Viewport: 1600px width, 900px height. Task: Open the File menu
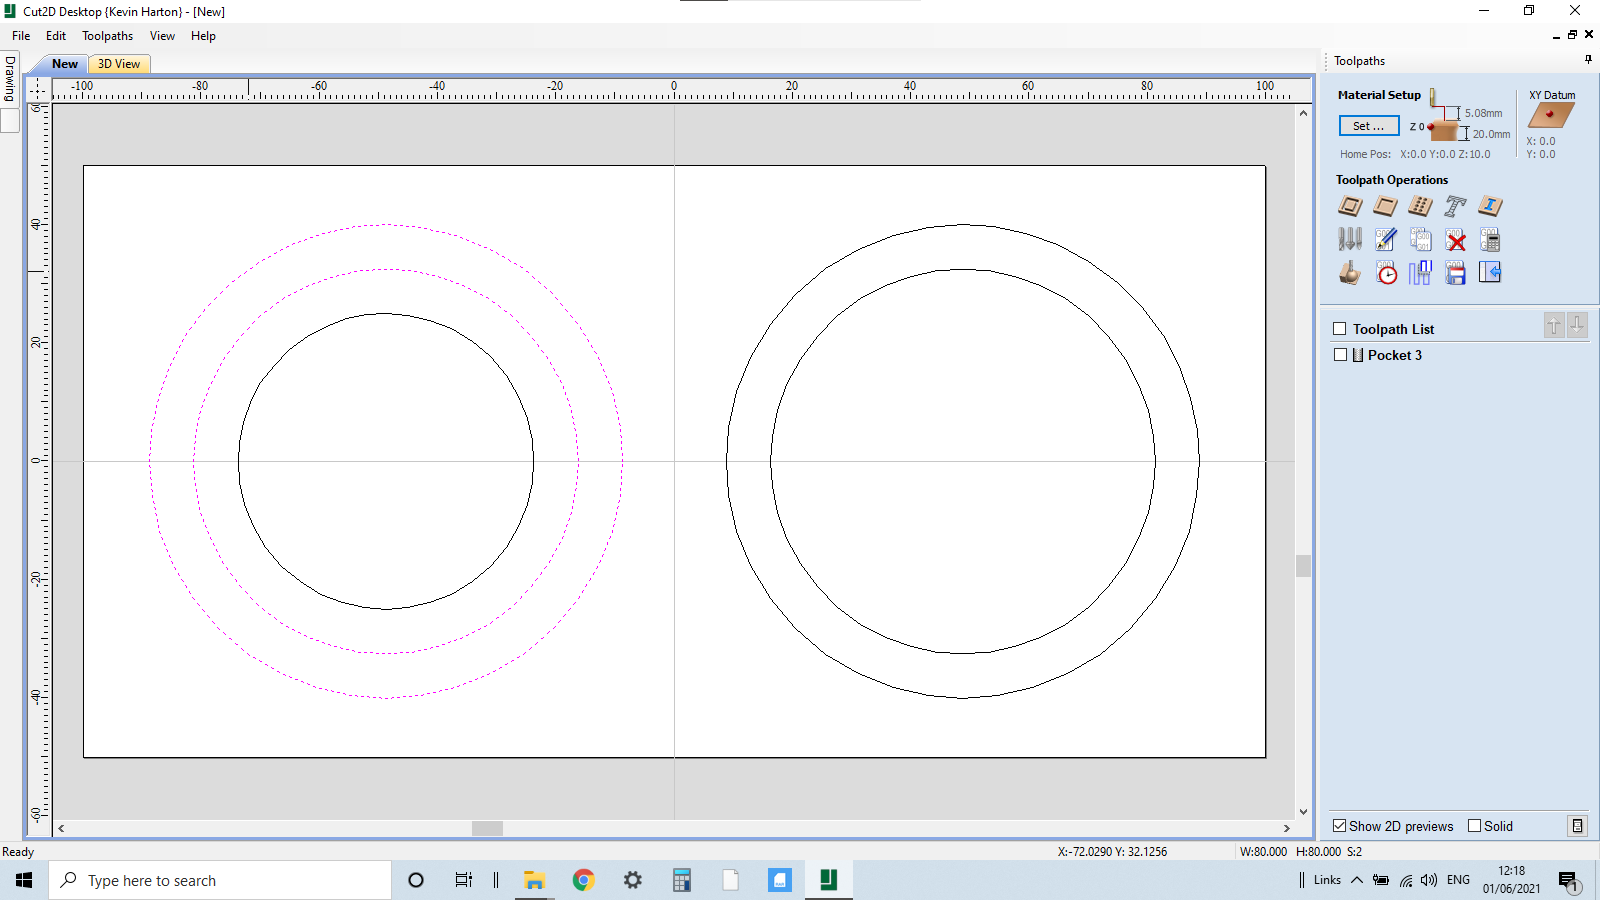tap(21, 36)
